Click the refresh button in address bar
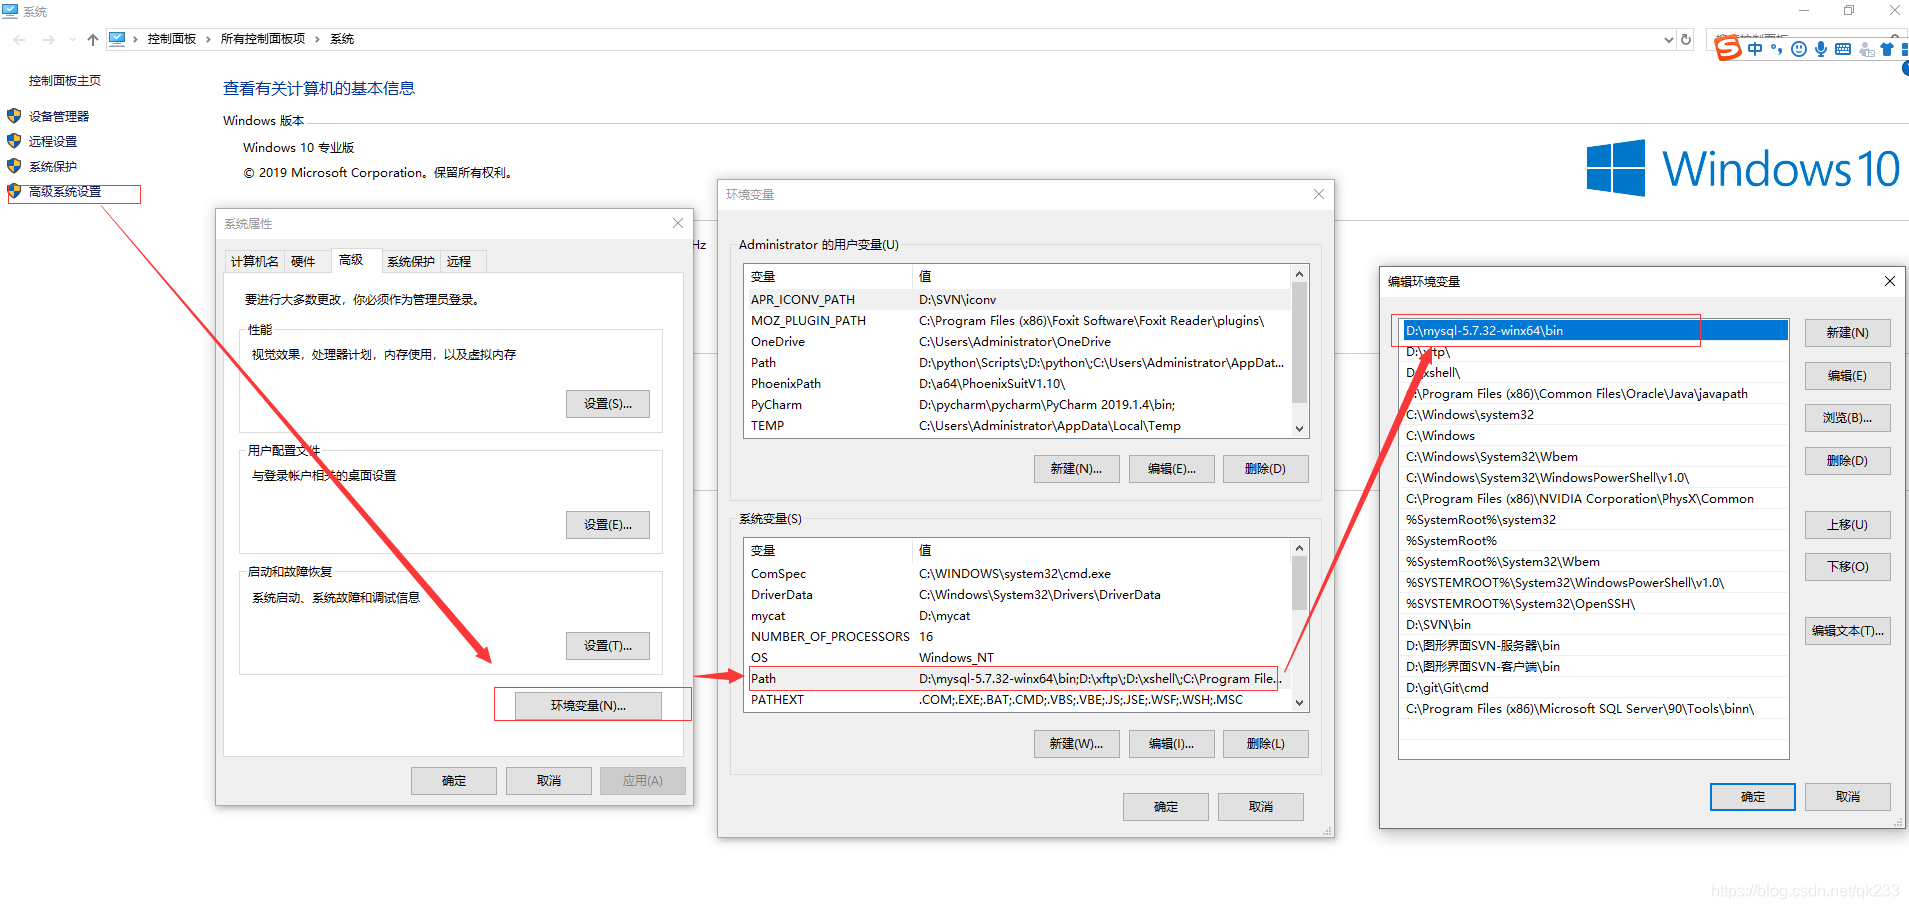Image resolution: width=1909 pixels, height=909 pixels. click(1686, 39)
